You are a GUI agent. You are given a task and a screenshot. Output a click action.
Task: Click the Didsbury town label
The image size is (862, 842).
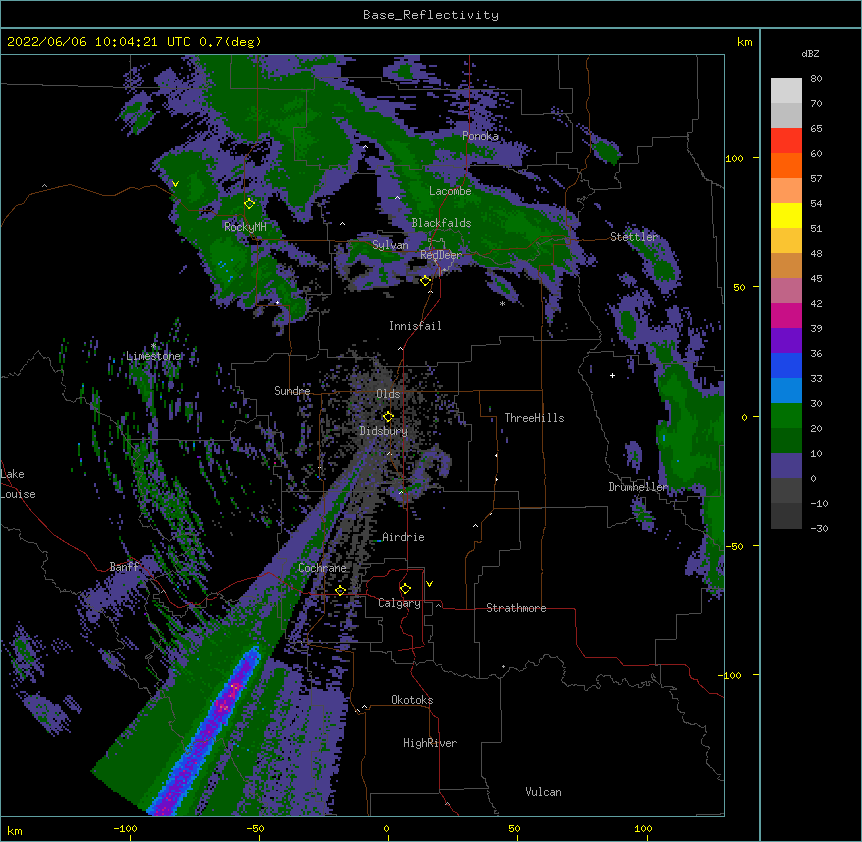[x=384, y=431]
